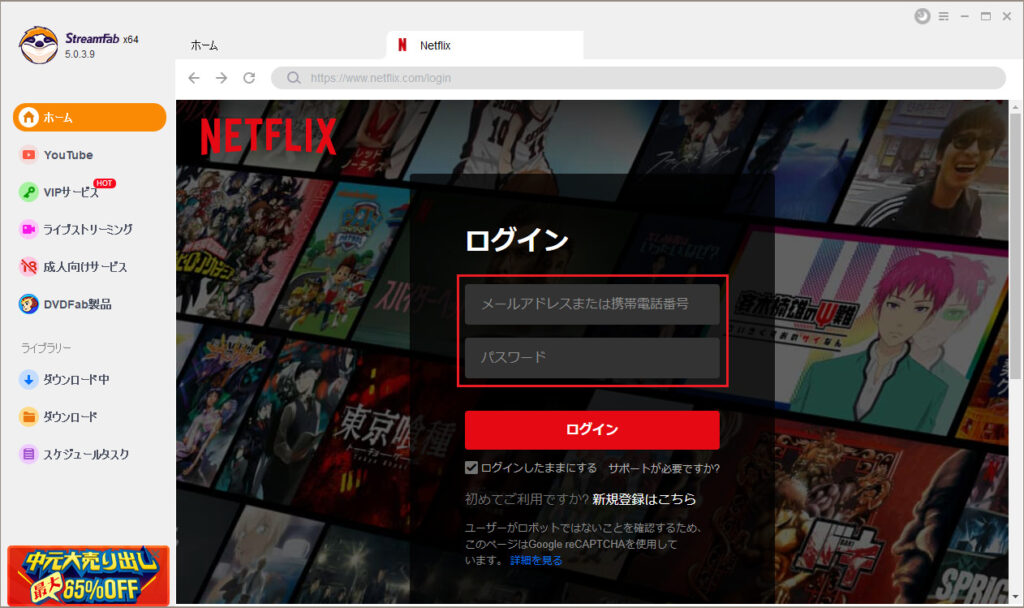Click the NETFLIX logo on the page
The height and width of the screenshot is (608, 1024).
pos(268,136)
